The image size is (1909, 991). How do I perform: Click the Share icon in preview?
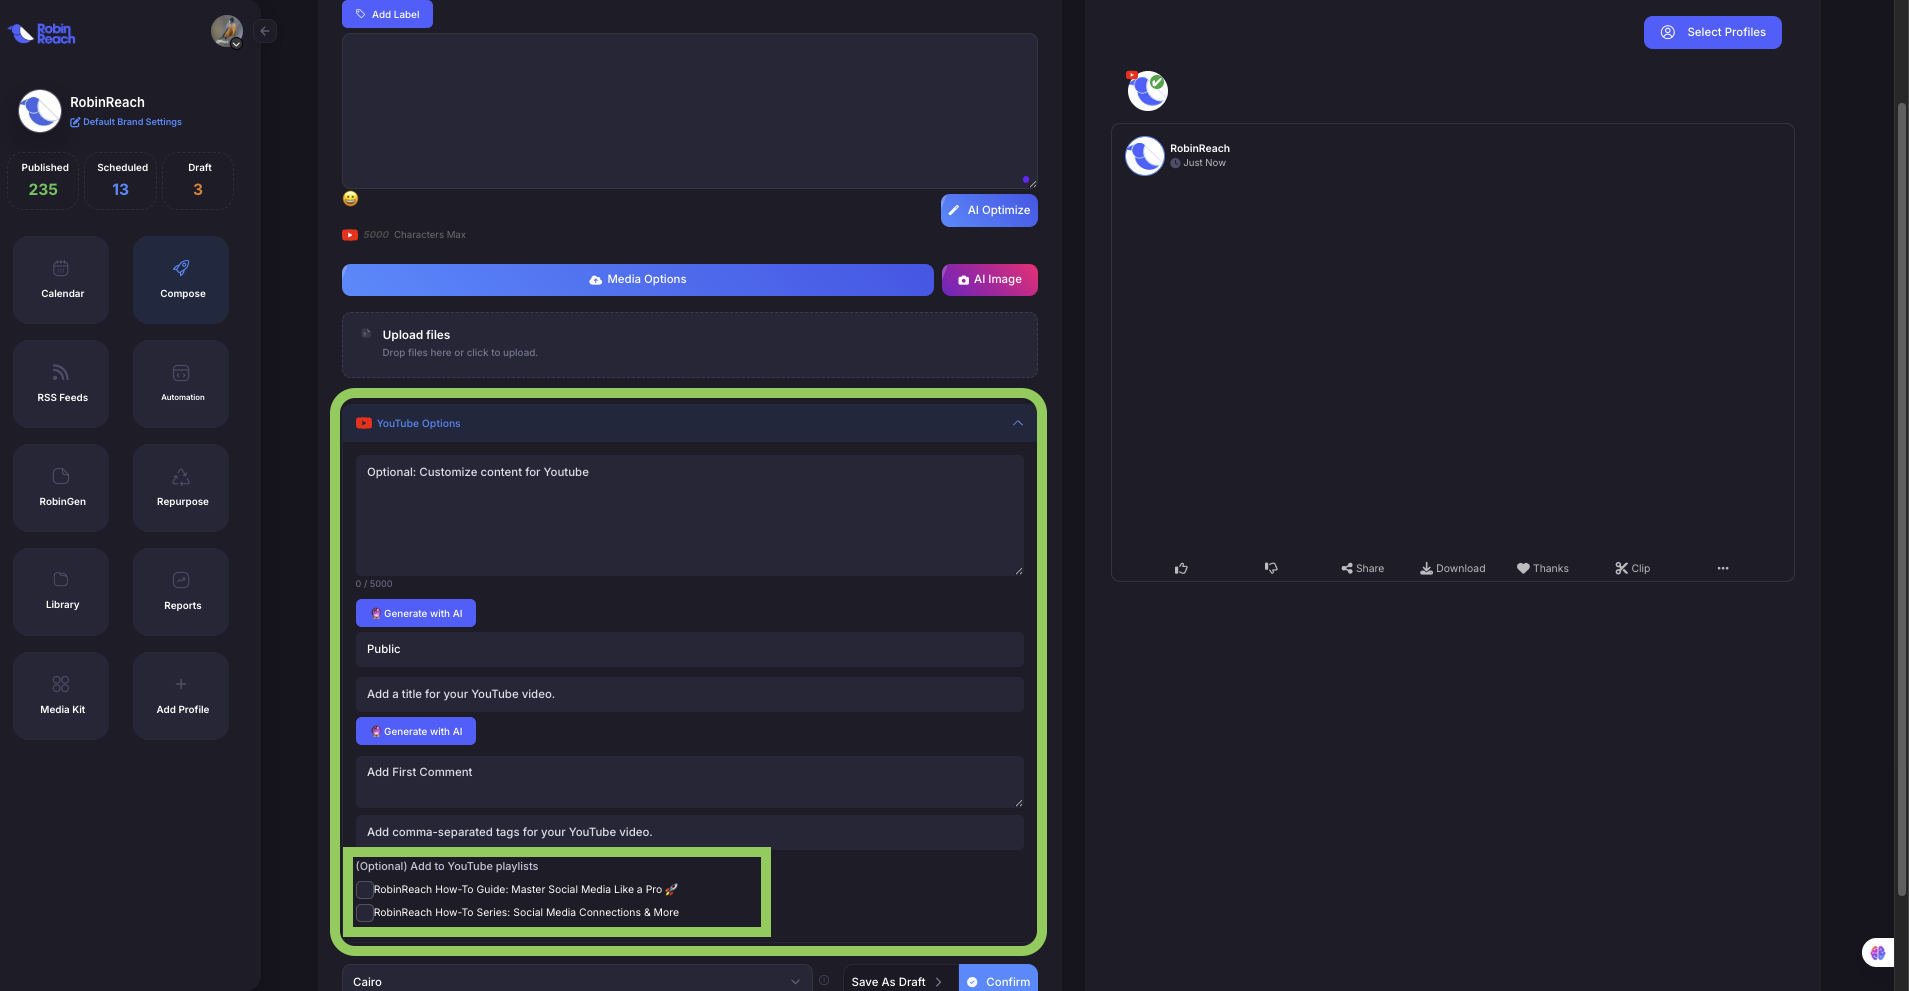tap(1363, 568)
